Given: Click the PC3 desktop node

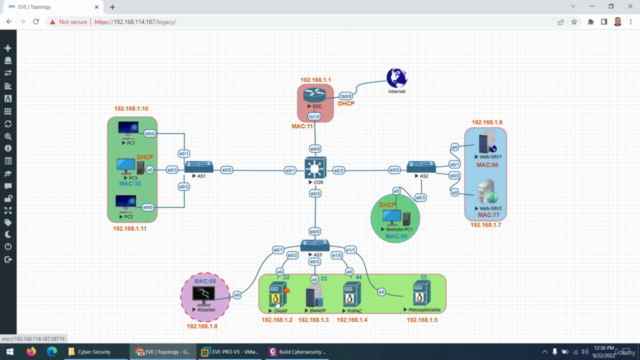Looking at the screenshot, I should [130, 167].
